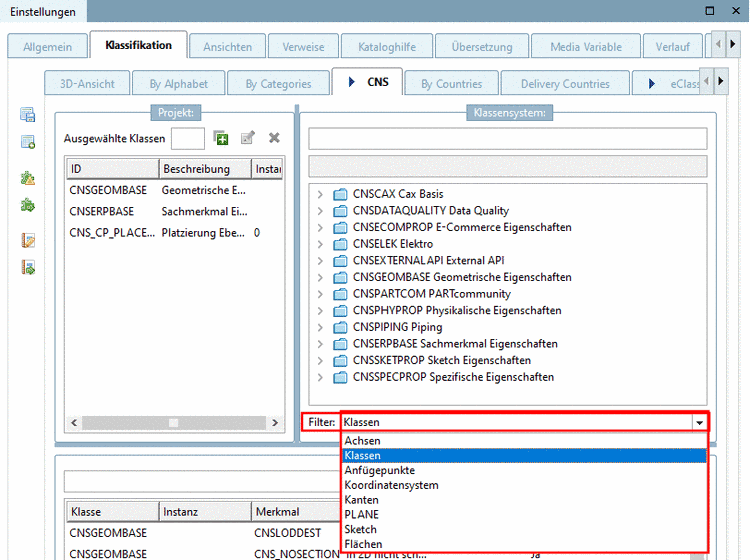Image resolution: width=750 pixels, height=560 pixels.
Task: Open the By Countries sub-tab
Action: pyautogui.click(x=452, y=84)
